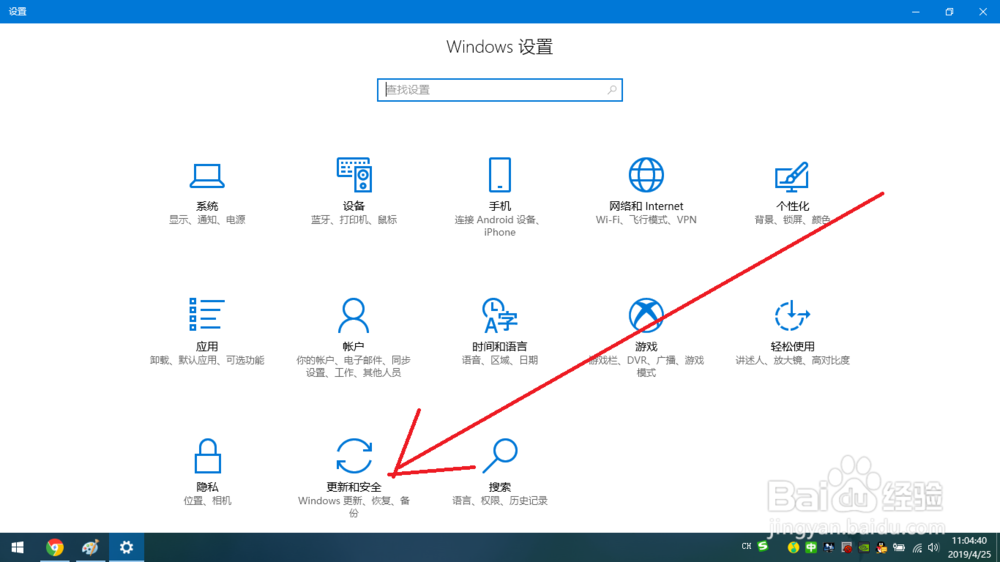
Task: Click the blocked-device tray icon with red circle
Action: [x=846, y=547]
